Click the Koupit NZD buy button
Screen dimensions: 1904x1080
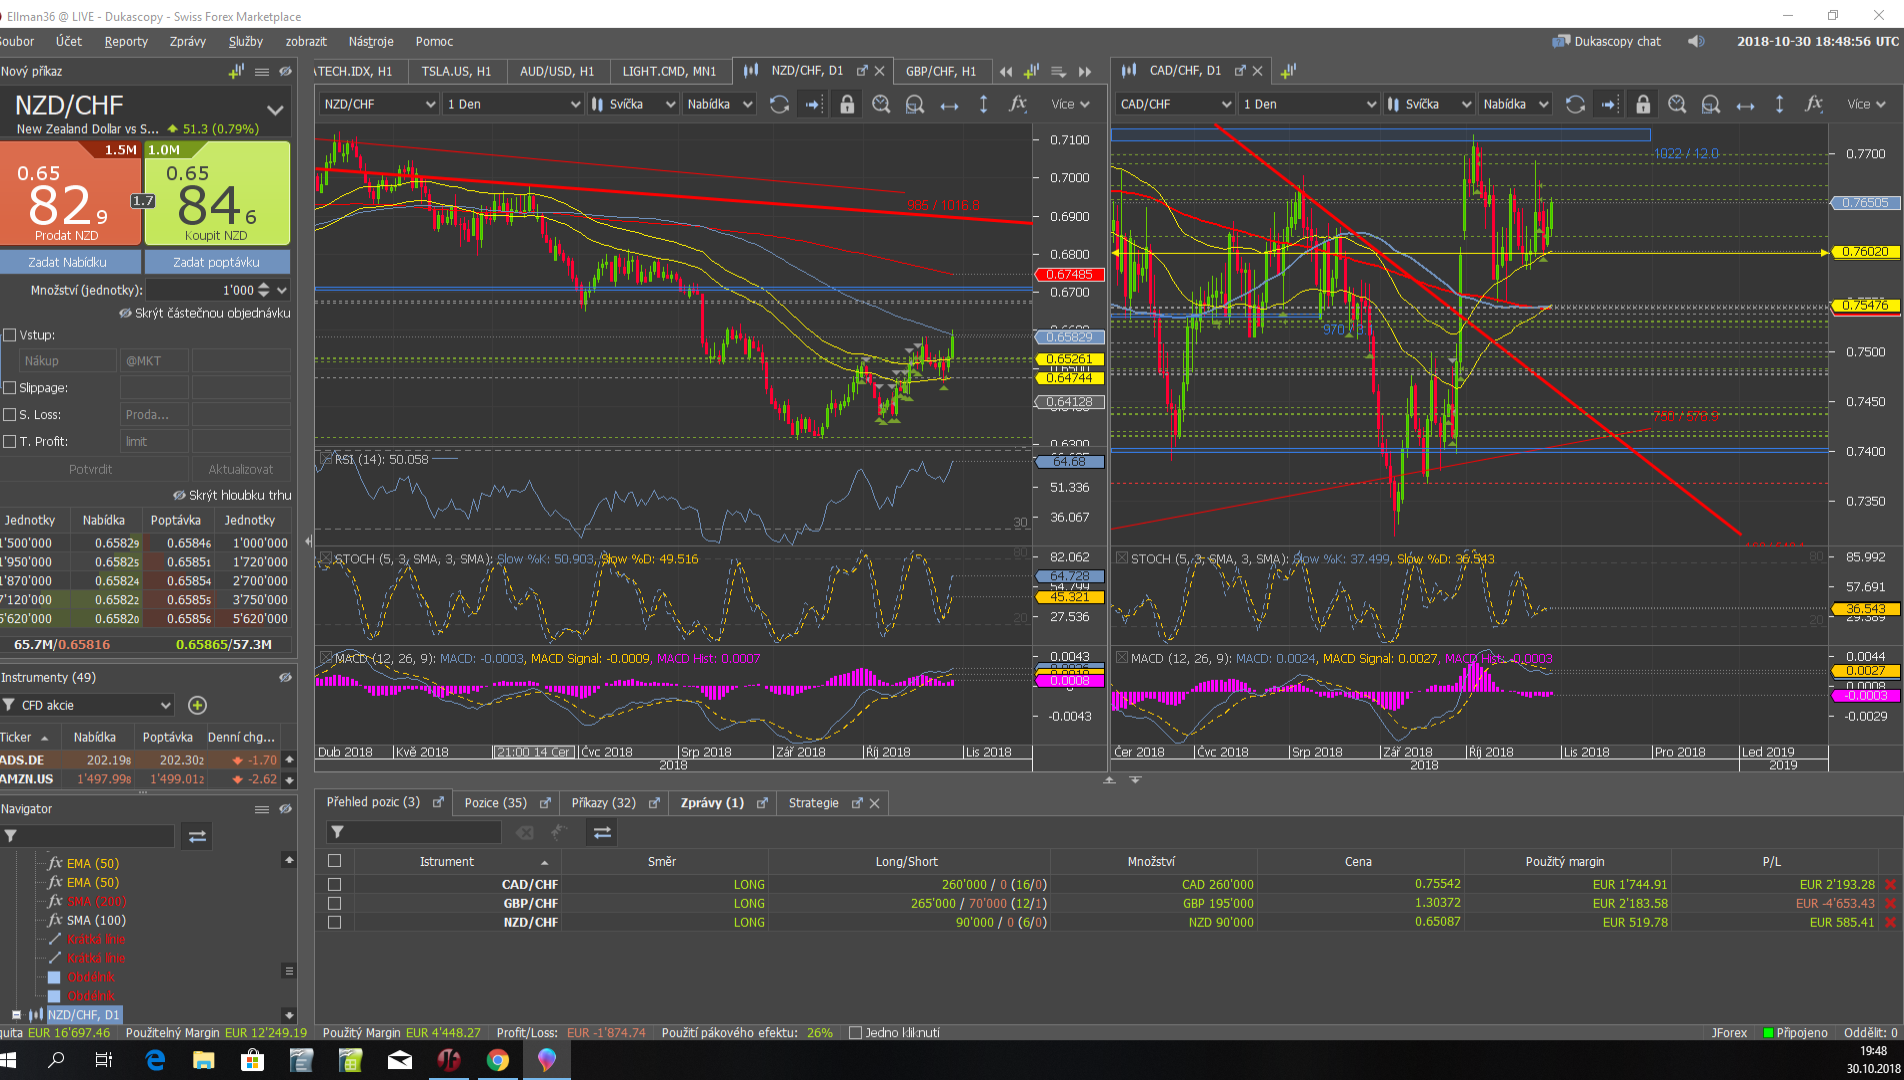click(x=217, y=194)
